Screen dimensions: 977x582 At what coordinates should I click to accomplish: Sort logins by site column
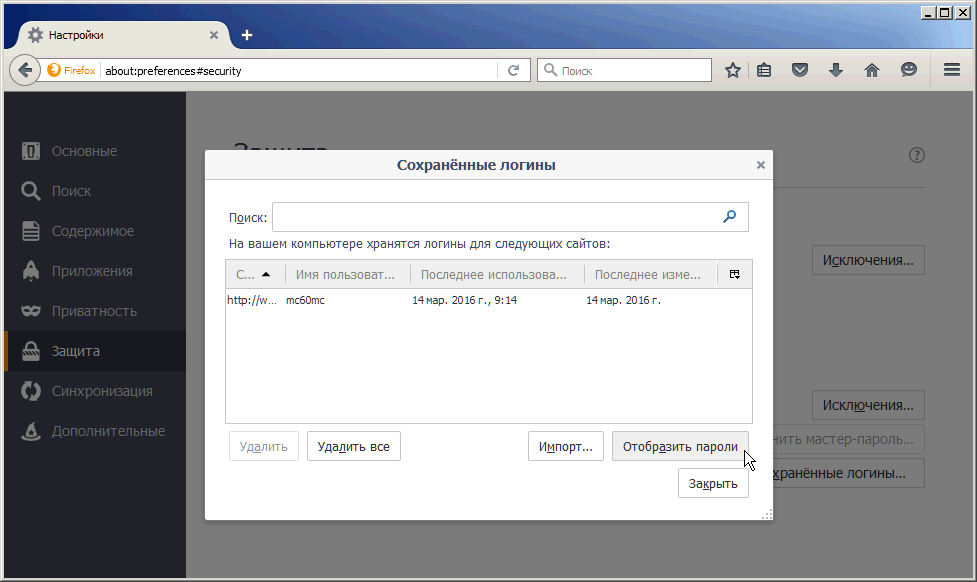tap(254, 274)
